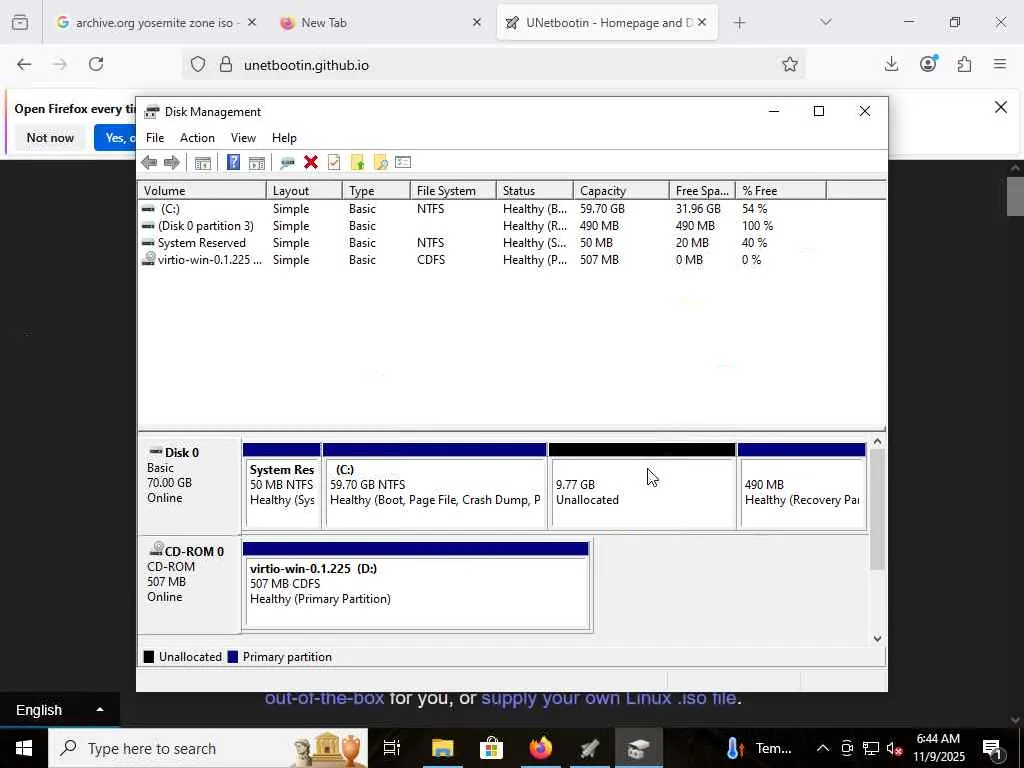Close the UNetbootin browser tab
This screenshot has width=1024, height=768.
(702, 22)
